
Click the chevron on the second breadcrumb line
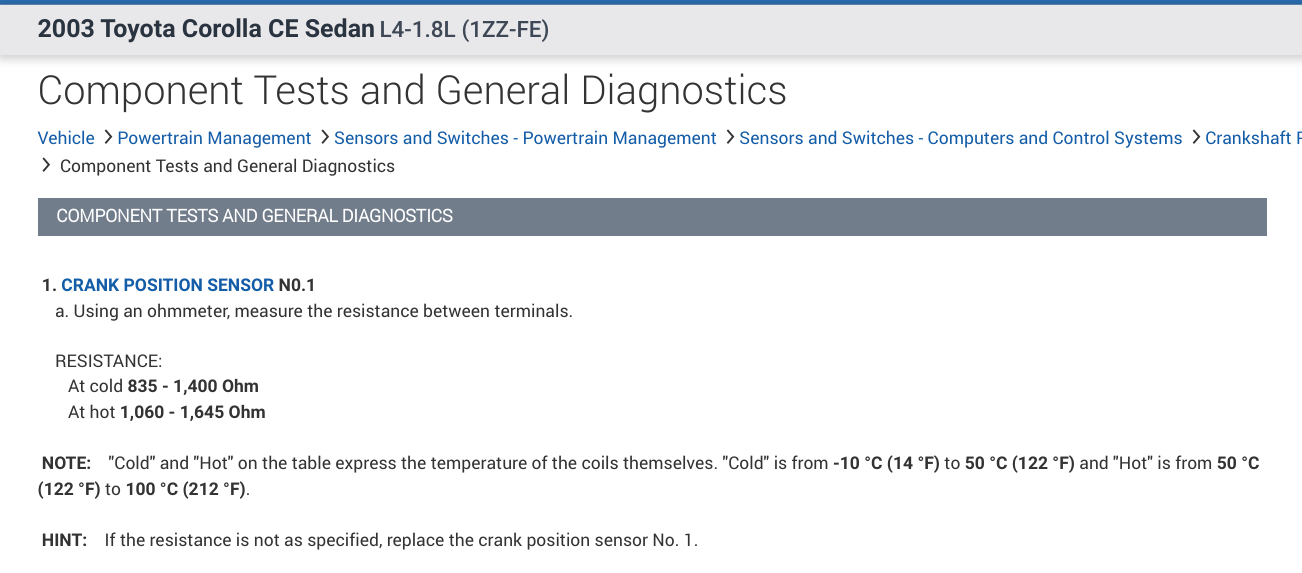click(x=46, y=166)
